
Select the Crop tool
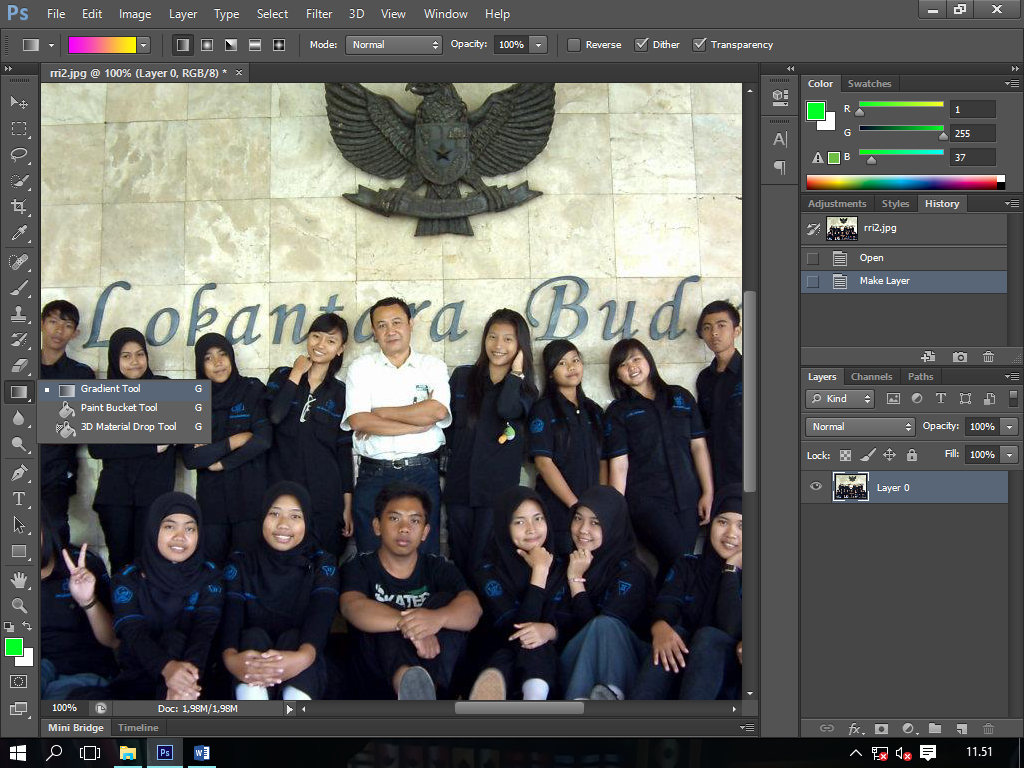point(19,207)
